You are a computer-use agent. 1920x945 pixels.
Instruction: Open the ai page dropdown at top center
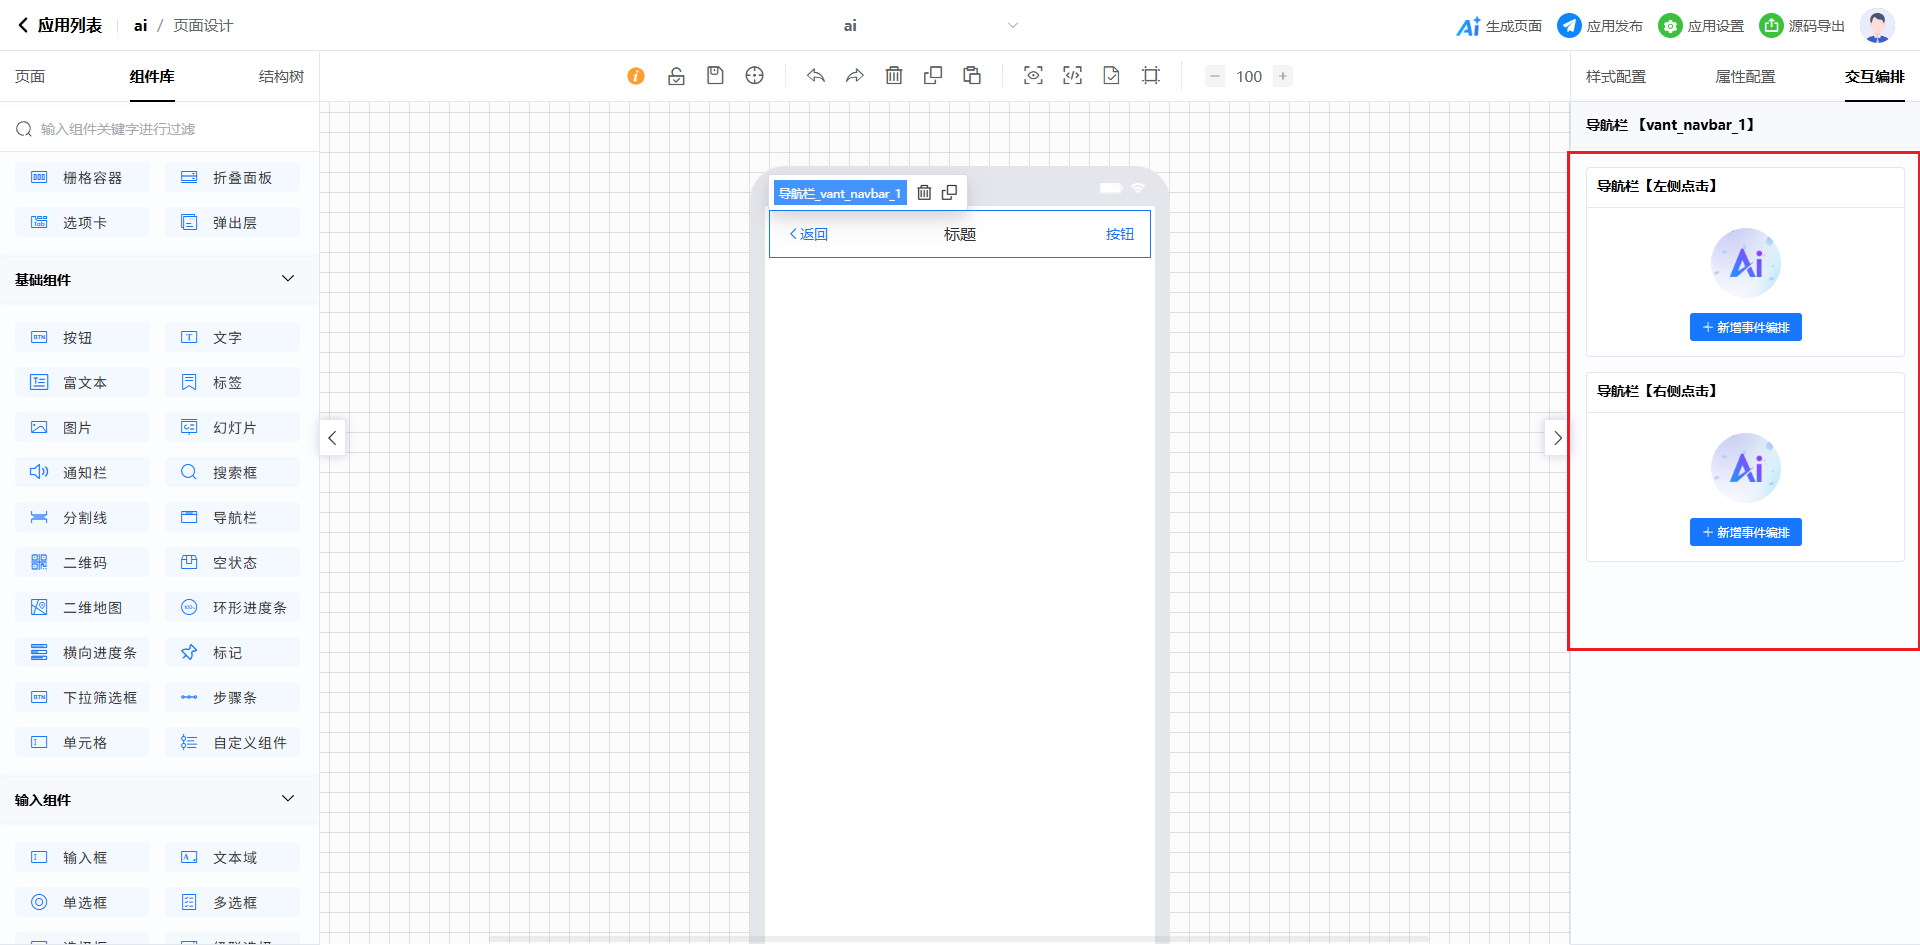[1012, 26]
